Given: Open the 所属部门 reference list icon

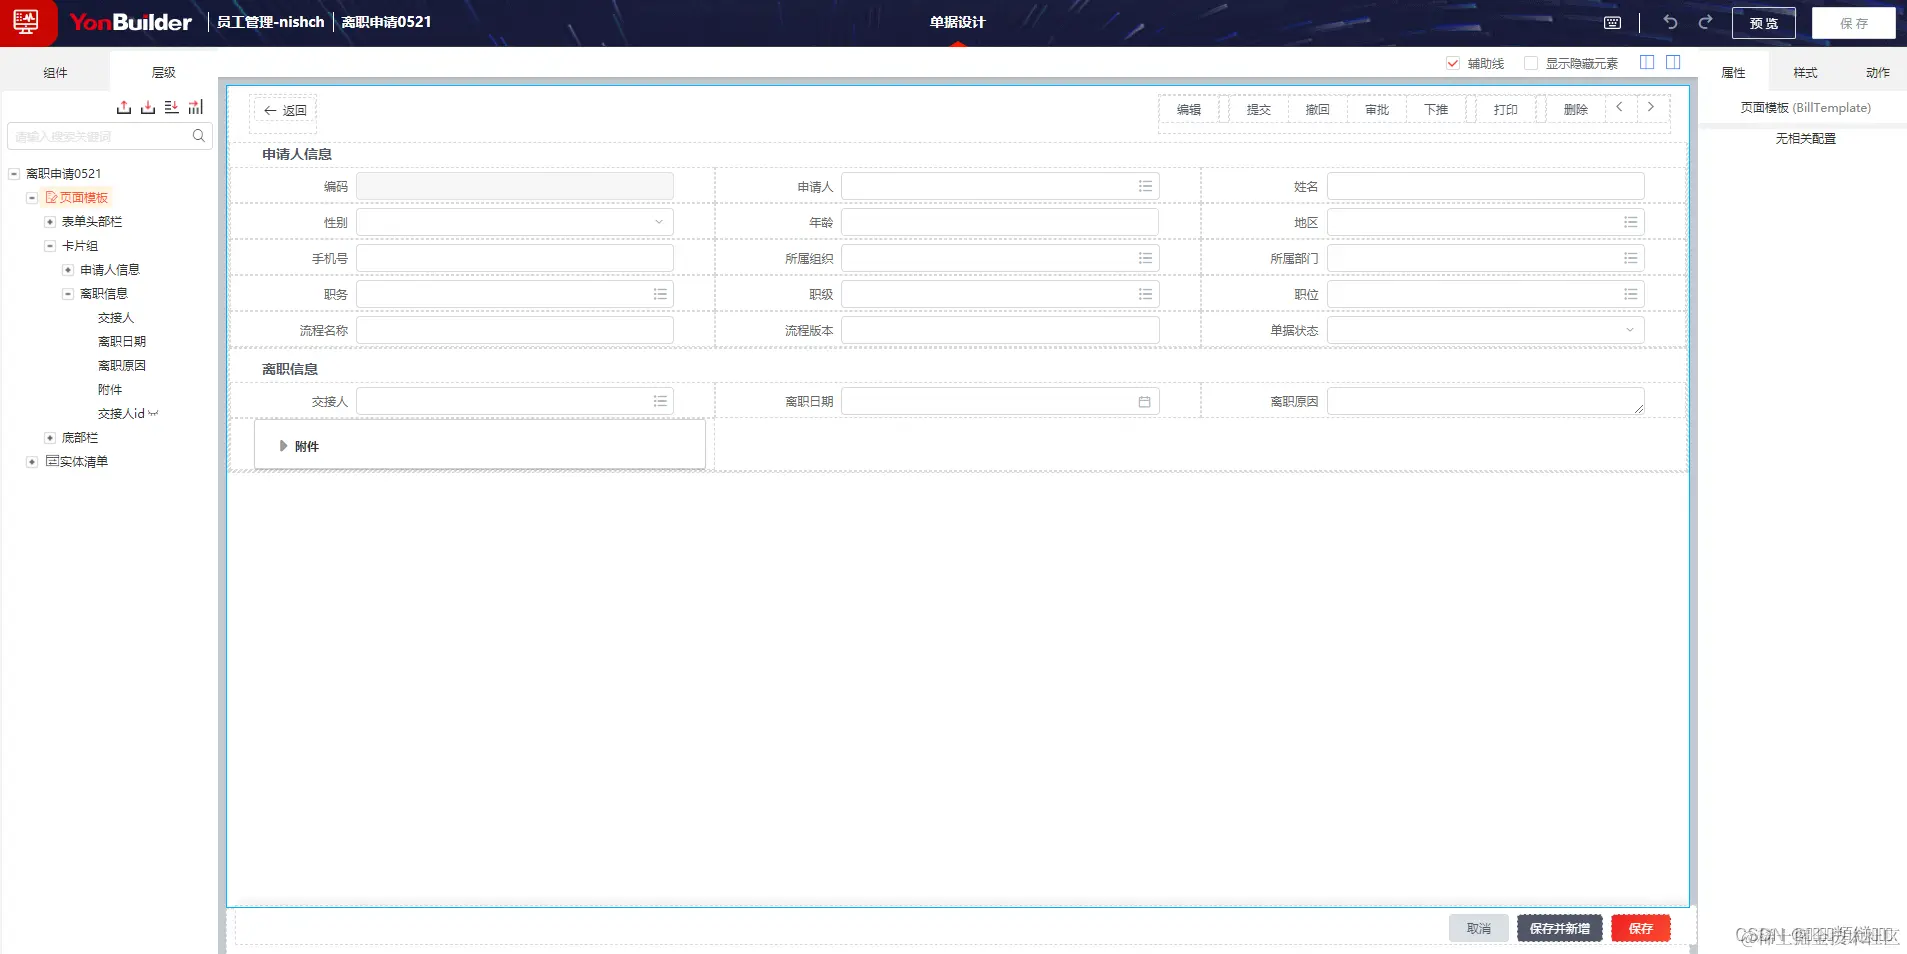Looking at the screenshot, I should tap(1631, 258).
